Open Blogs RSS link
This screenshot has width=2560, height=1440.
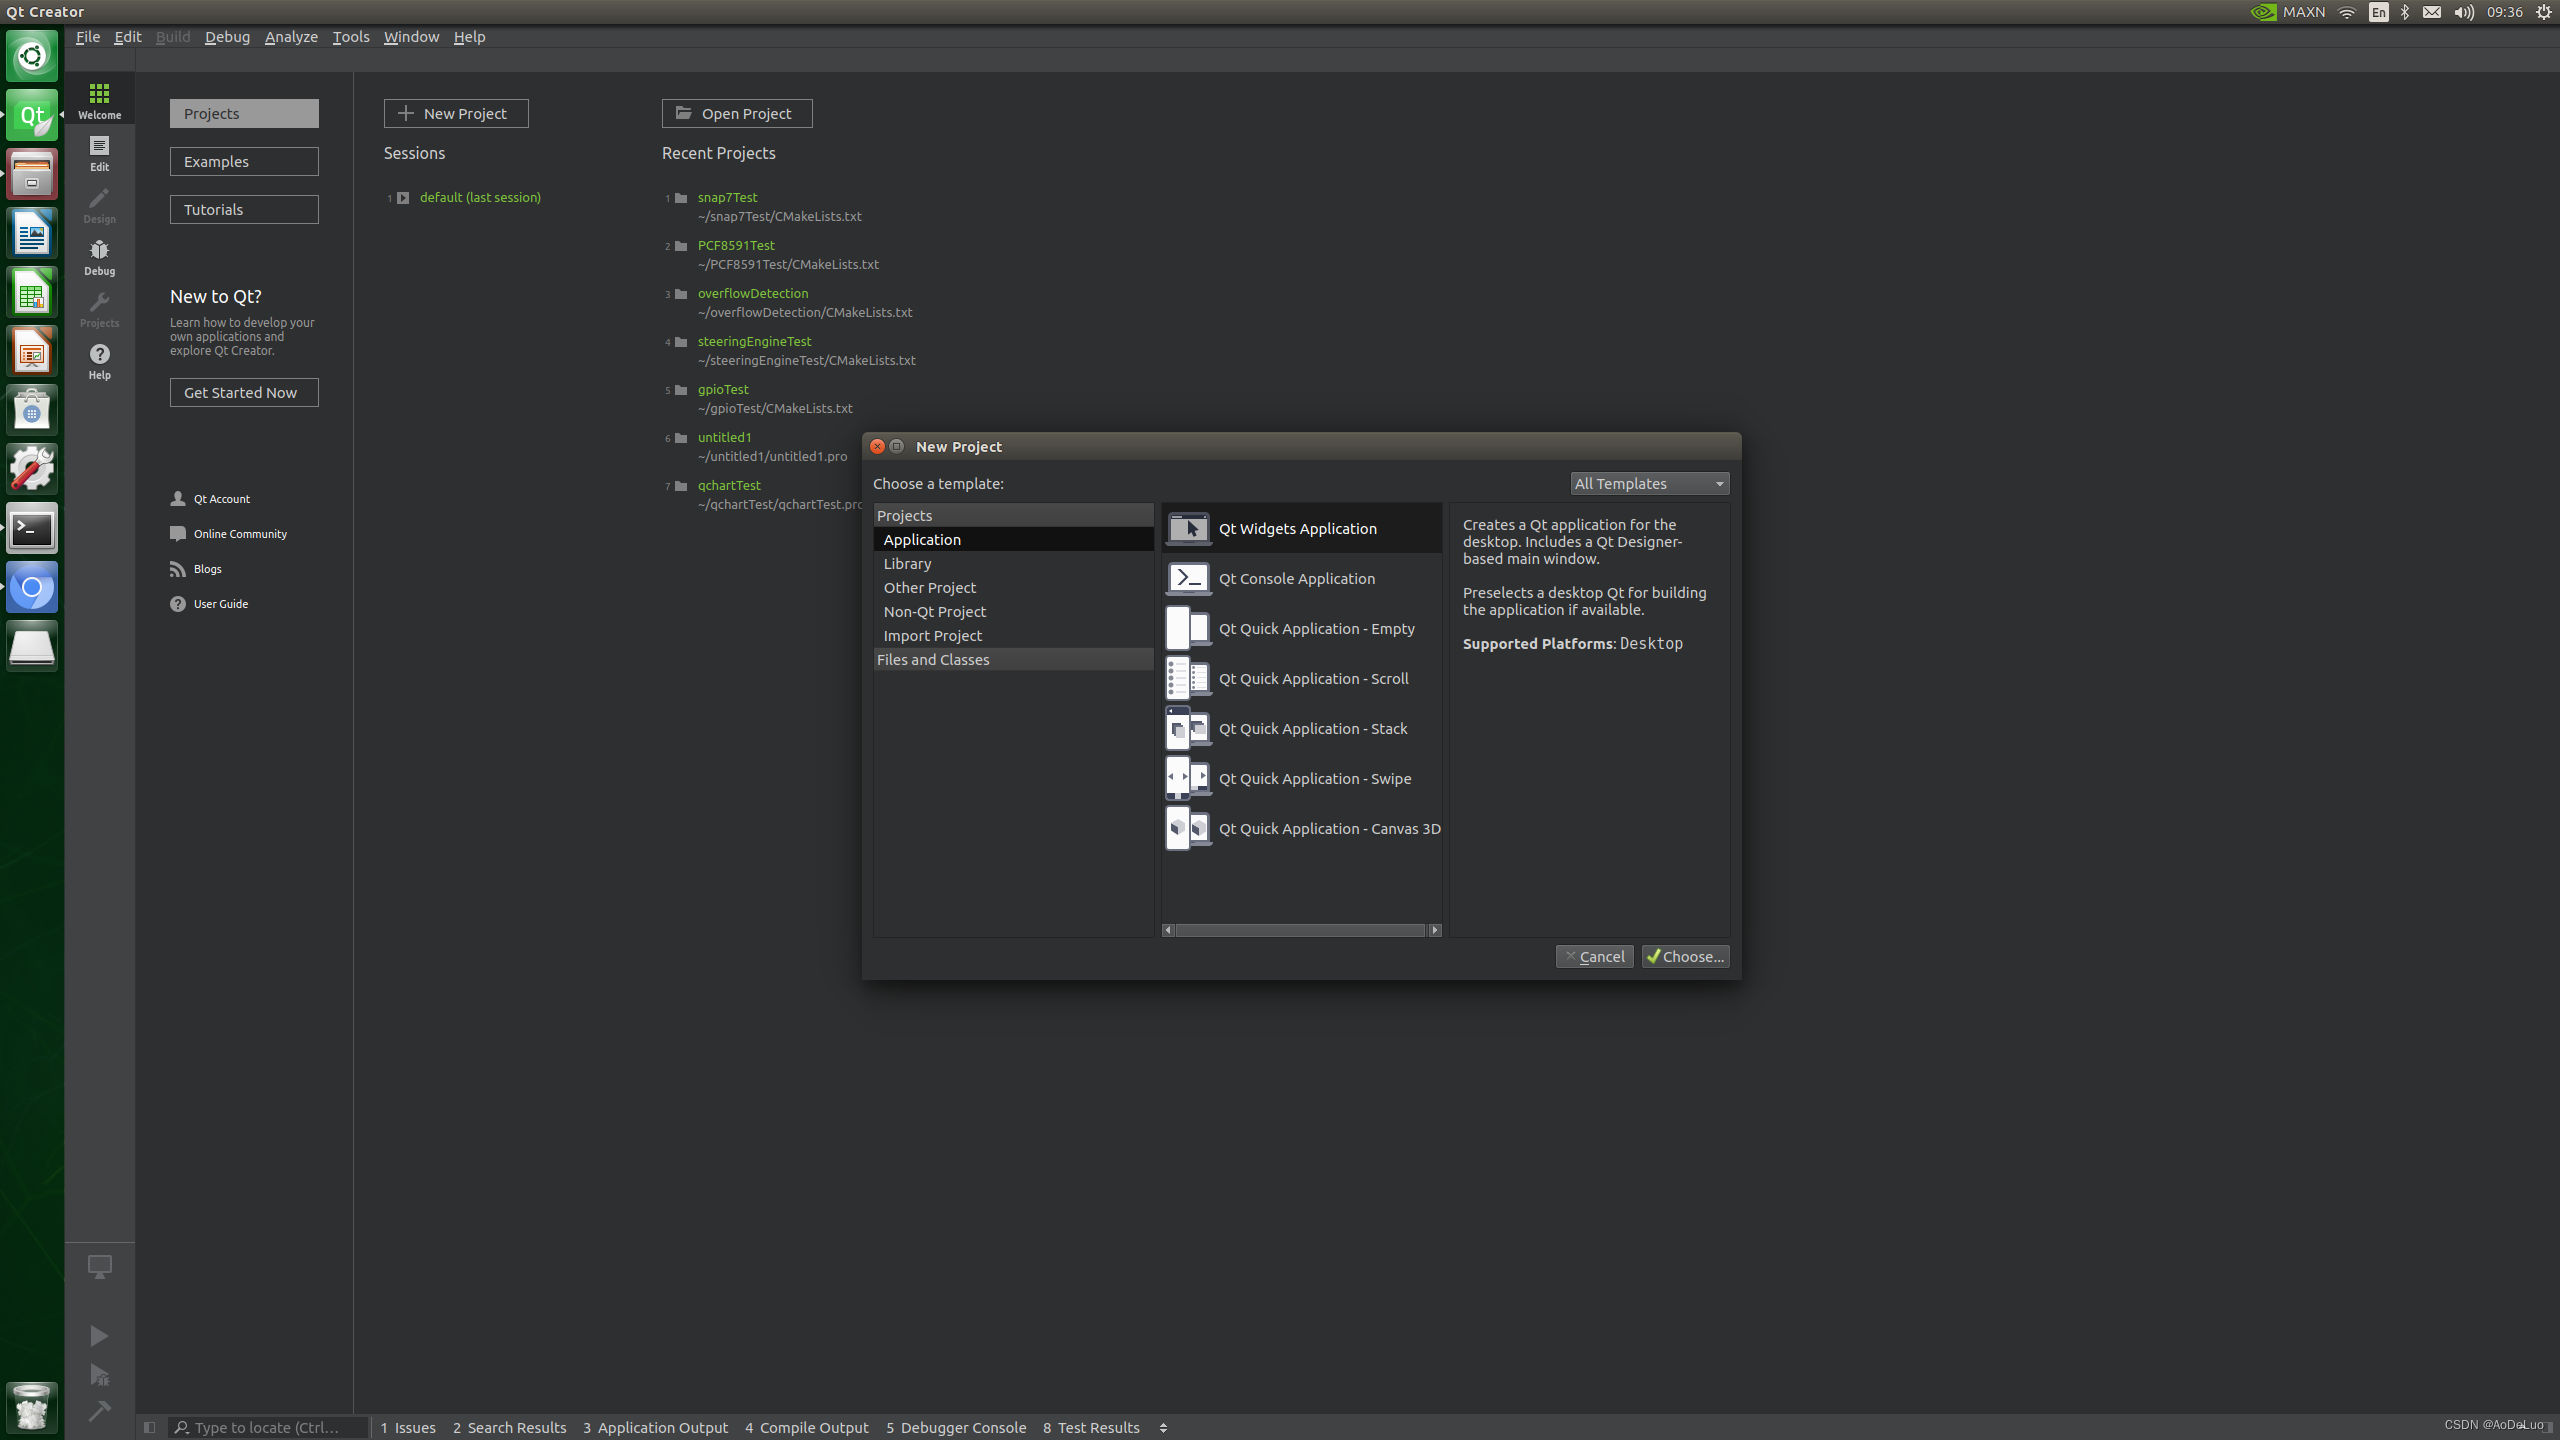point(196,568)
